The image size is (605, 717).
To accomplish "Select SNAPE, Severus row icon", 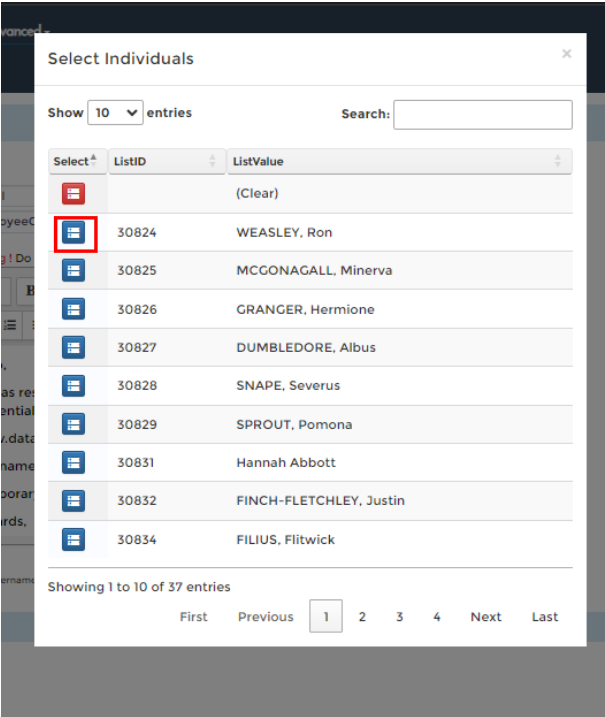I will [73, 386].
